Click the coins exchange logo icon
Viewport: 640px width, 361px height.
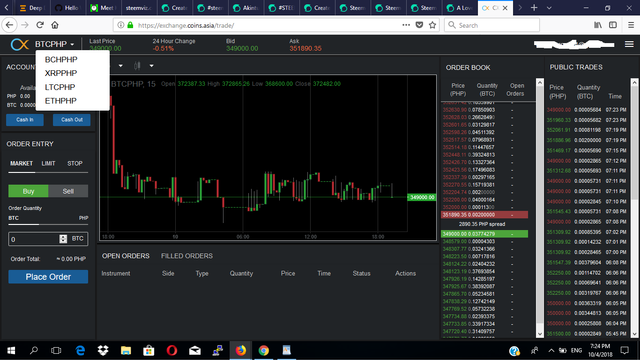coord(19,44)
